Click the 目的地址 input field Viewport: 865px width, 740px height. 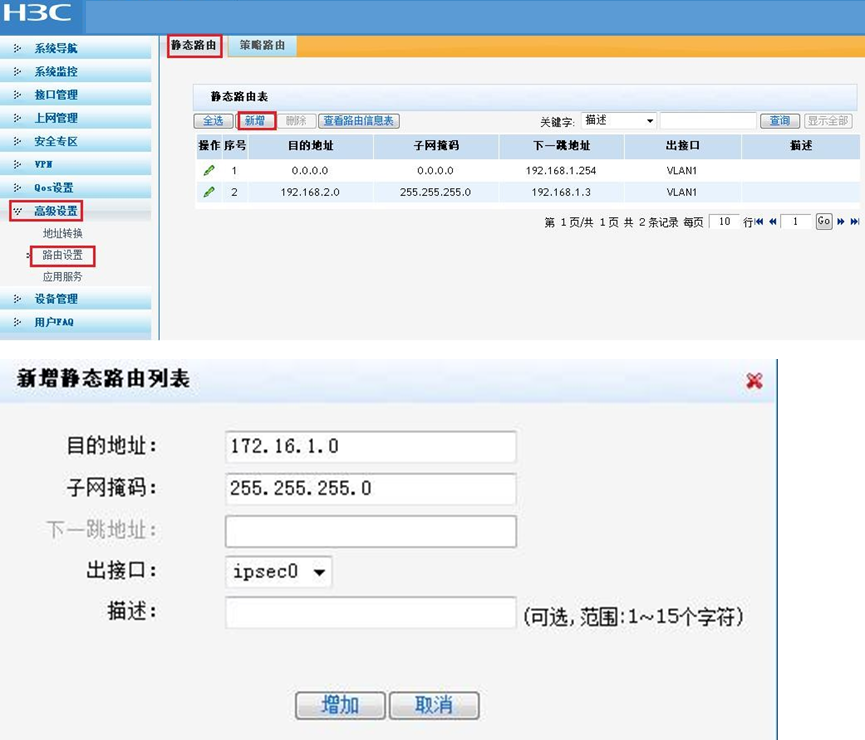pyautogui.click(x=371, y=446)
